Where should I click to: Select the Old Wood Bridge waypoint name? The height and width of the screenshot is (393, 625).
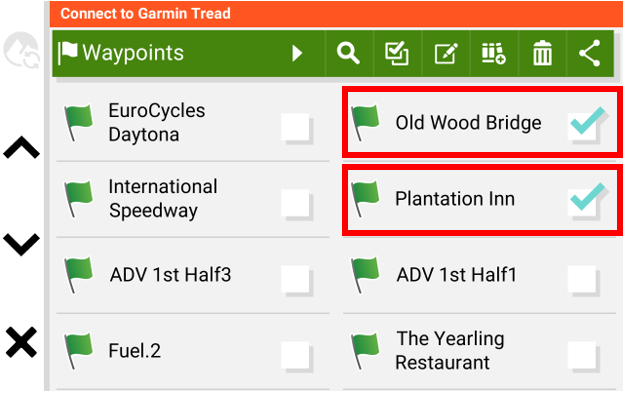coord(468,123)
